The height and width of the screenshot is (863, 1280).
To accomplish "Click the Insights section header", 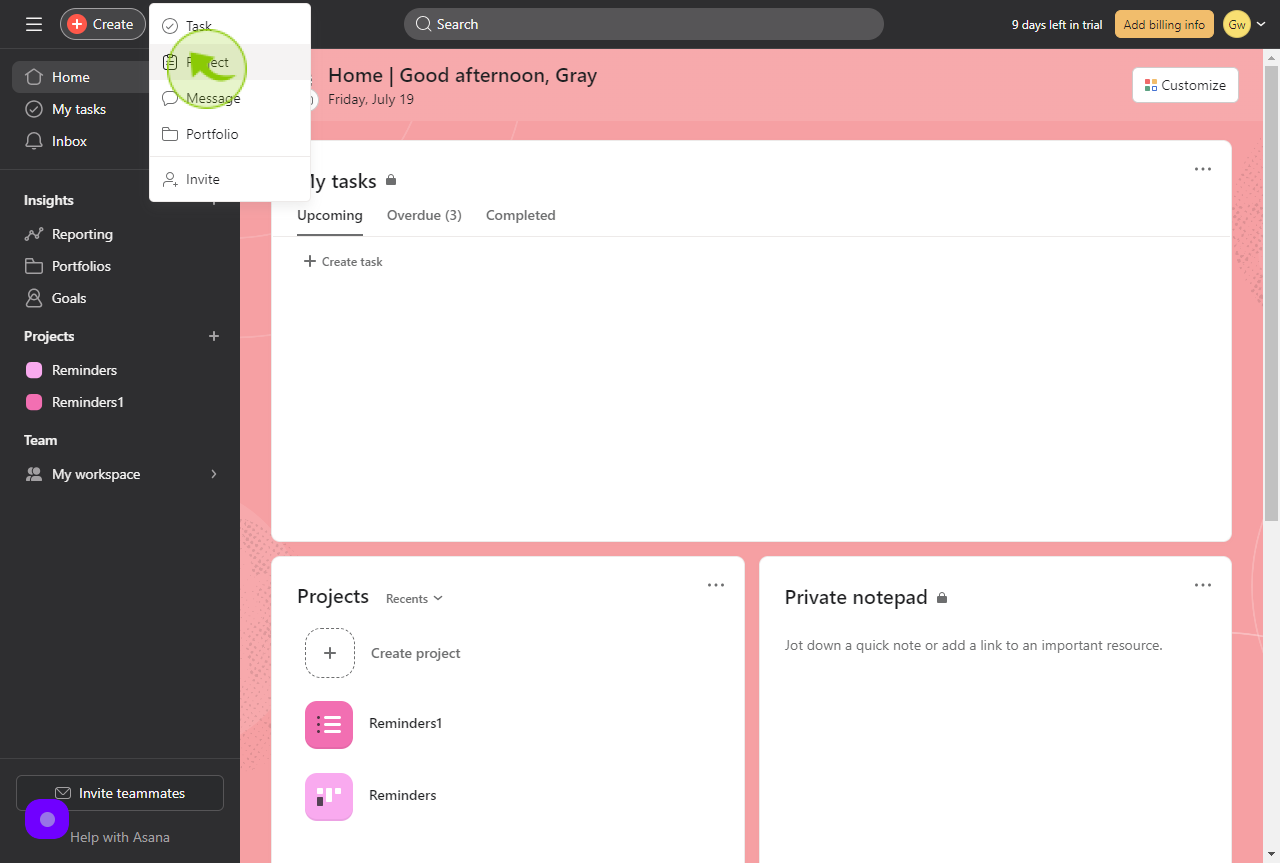I will point(49,200).
